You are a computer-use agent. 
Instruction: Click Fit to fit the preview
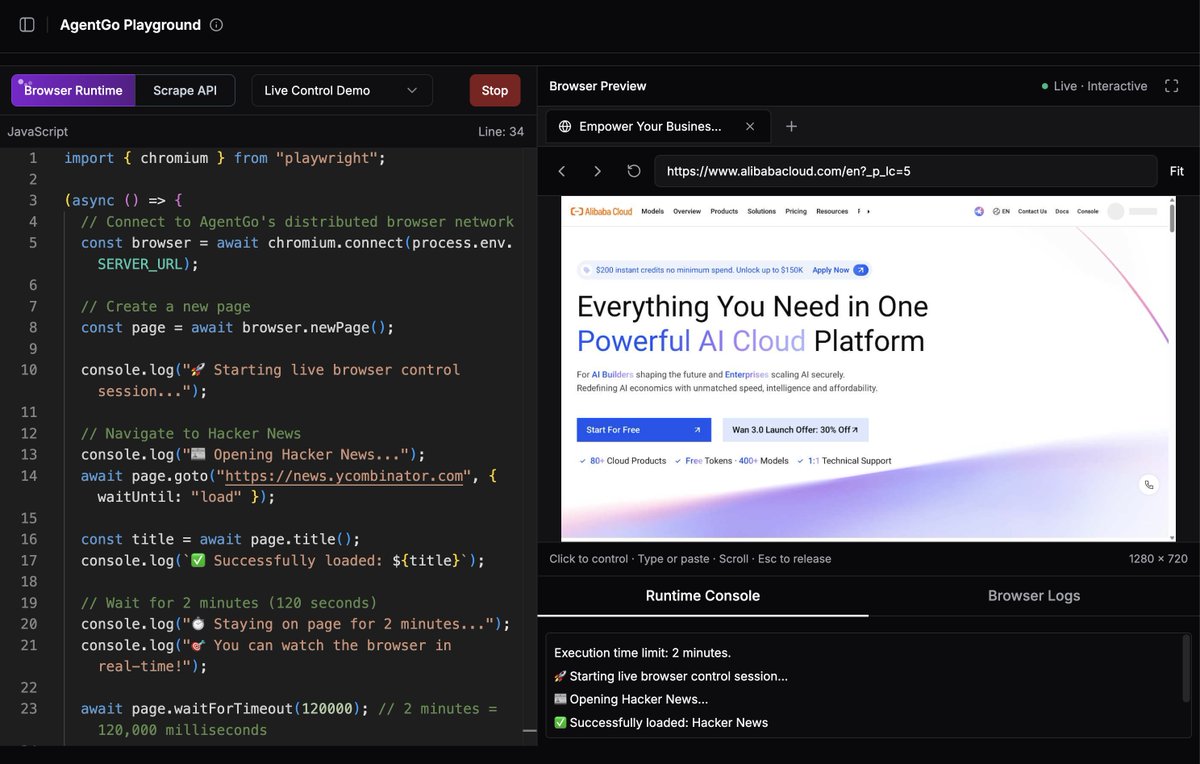(1177, 171)
